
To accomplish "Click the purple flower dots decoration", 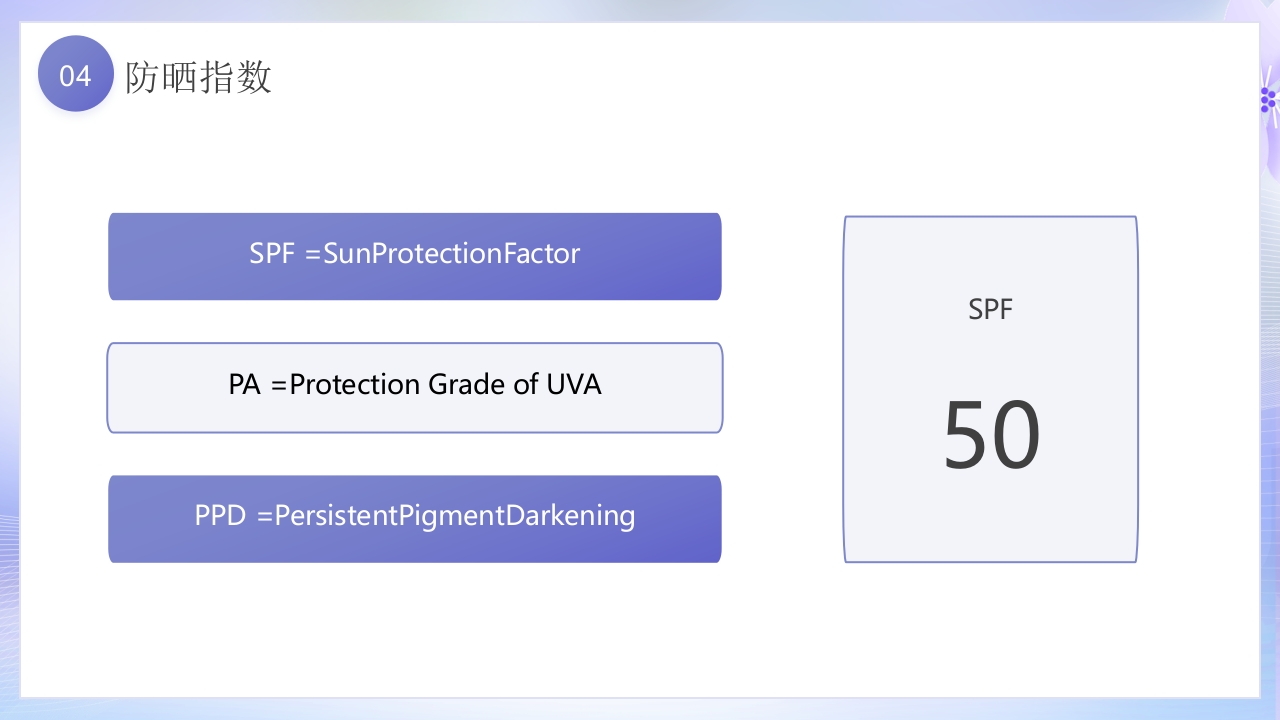I will coord(1268,99).
